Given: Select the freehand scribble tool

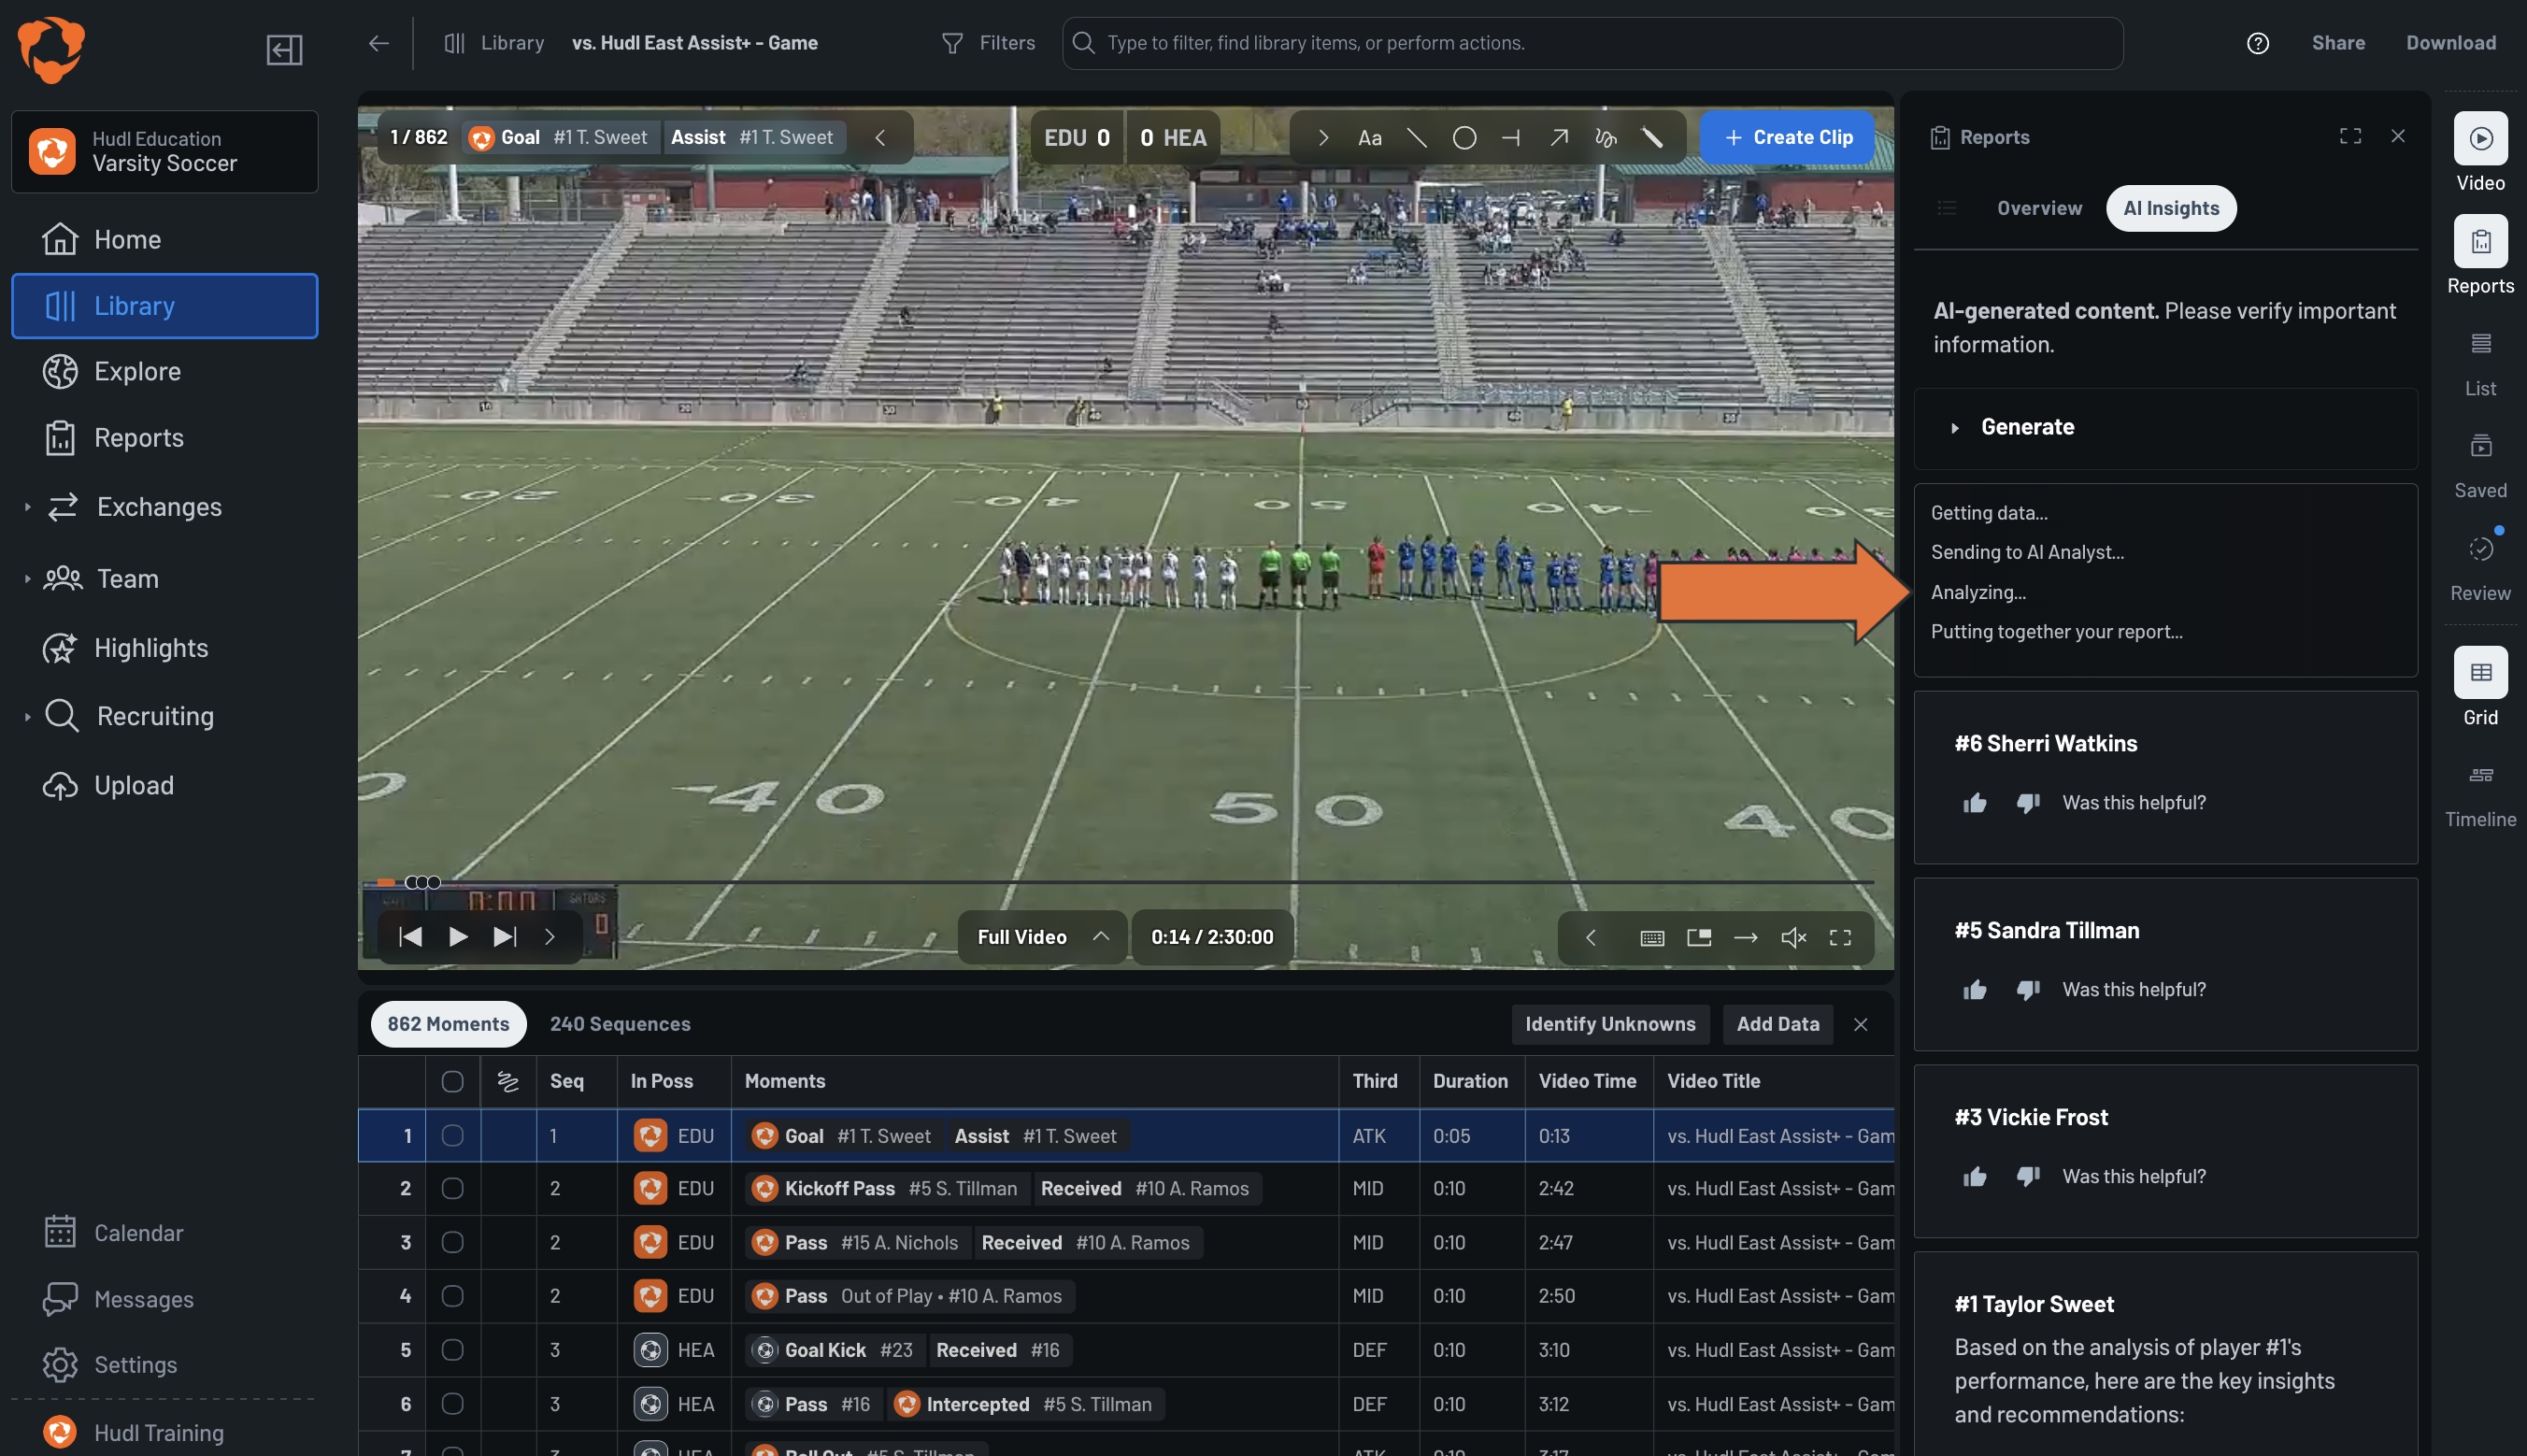Looking at the screenshot, I should tap(1605, 138).
